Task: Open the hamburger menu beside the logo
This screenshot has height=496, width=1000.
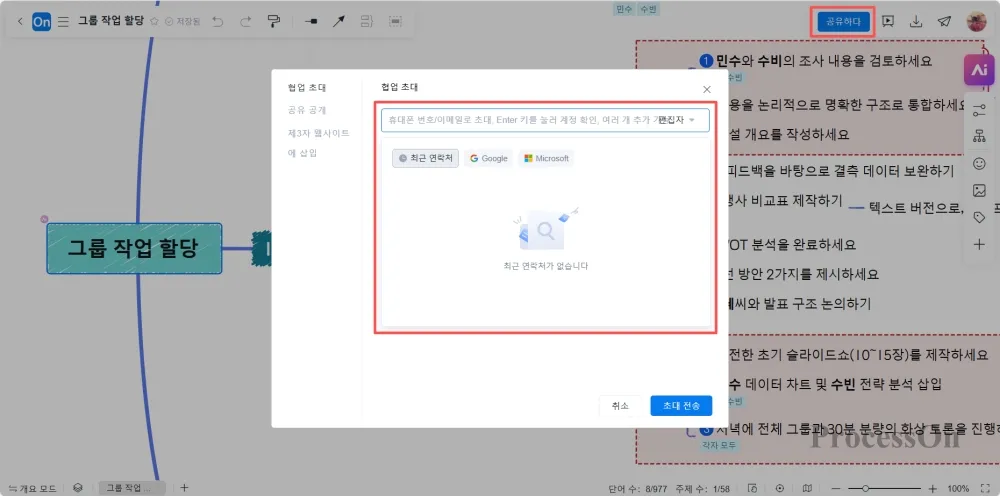Action: 64,21
